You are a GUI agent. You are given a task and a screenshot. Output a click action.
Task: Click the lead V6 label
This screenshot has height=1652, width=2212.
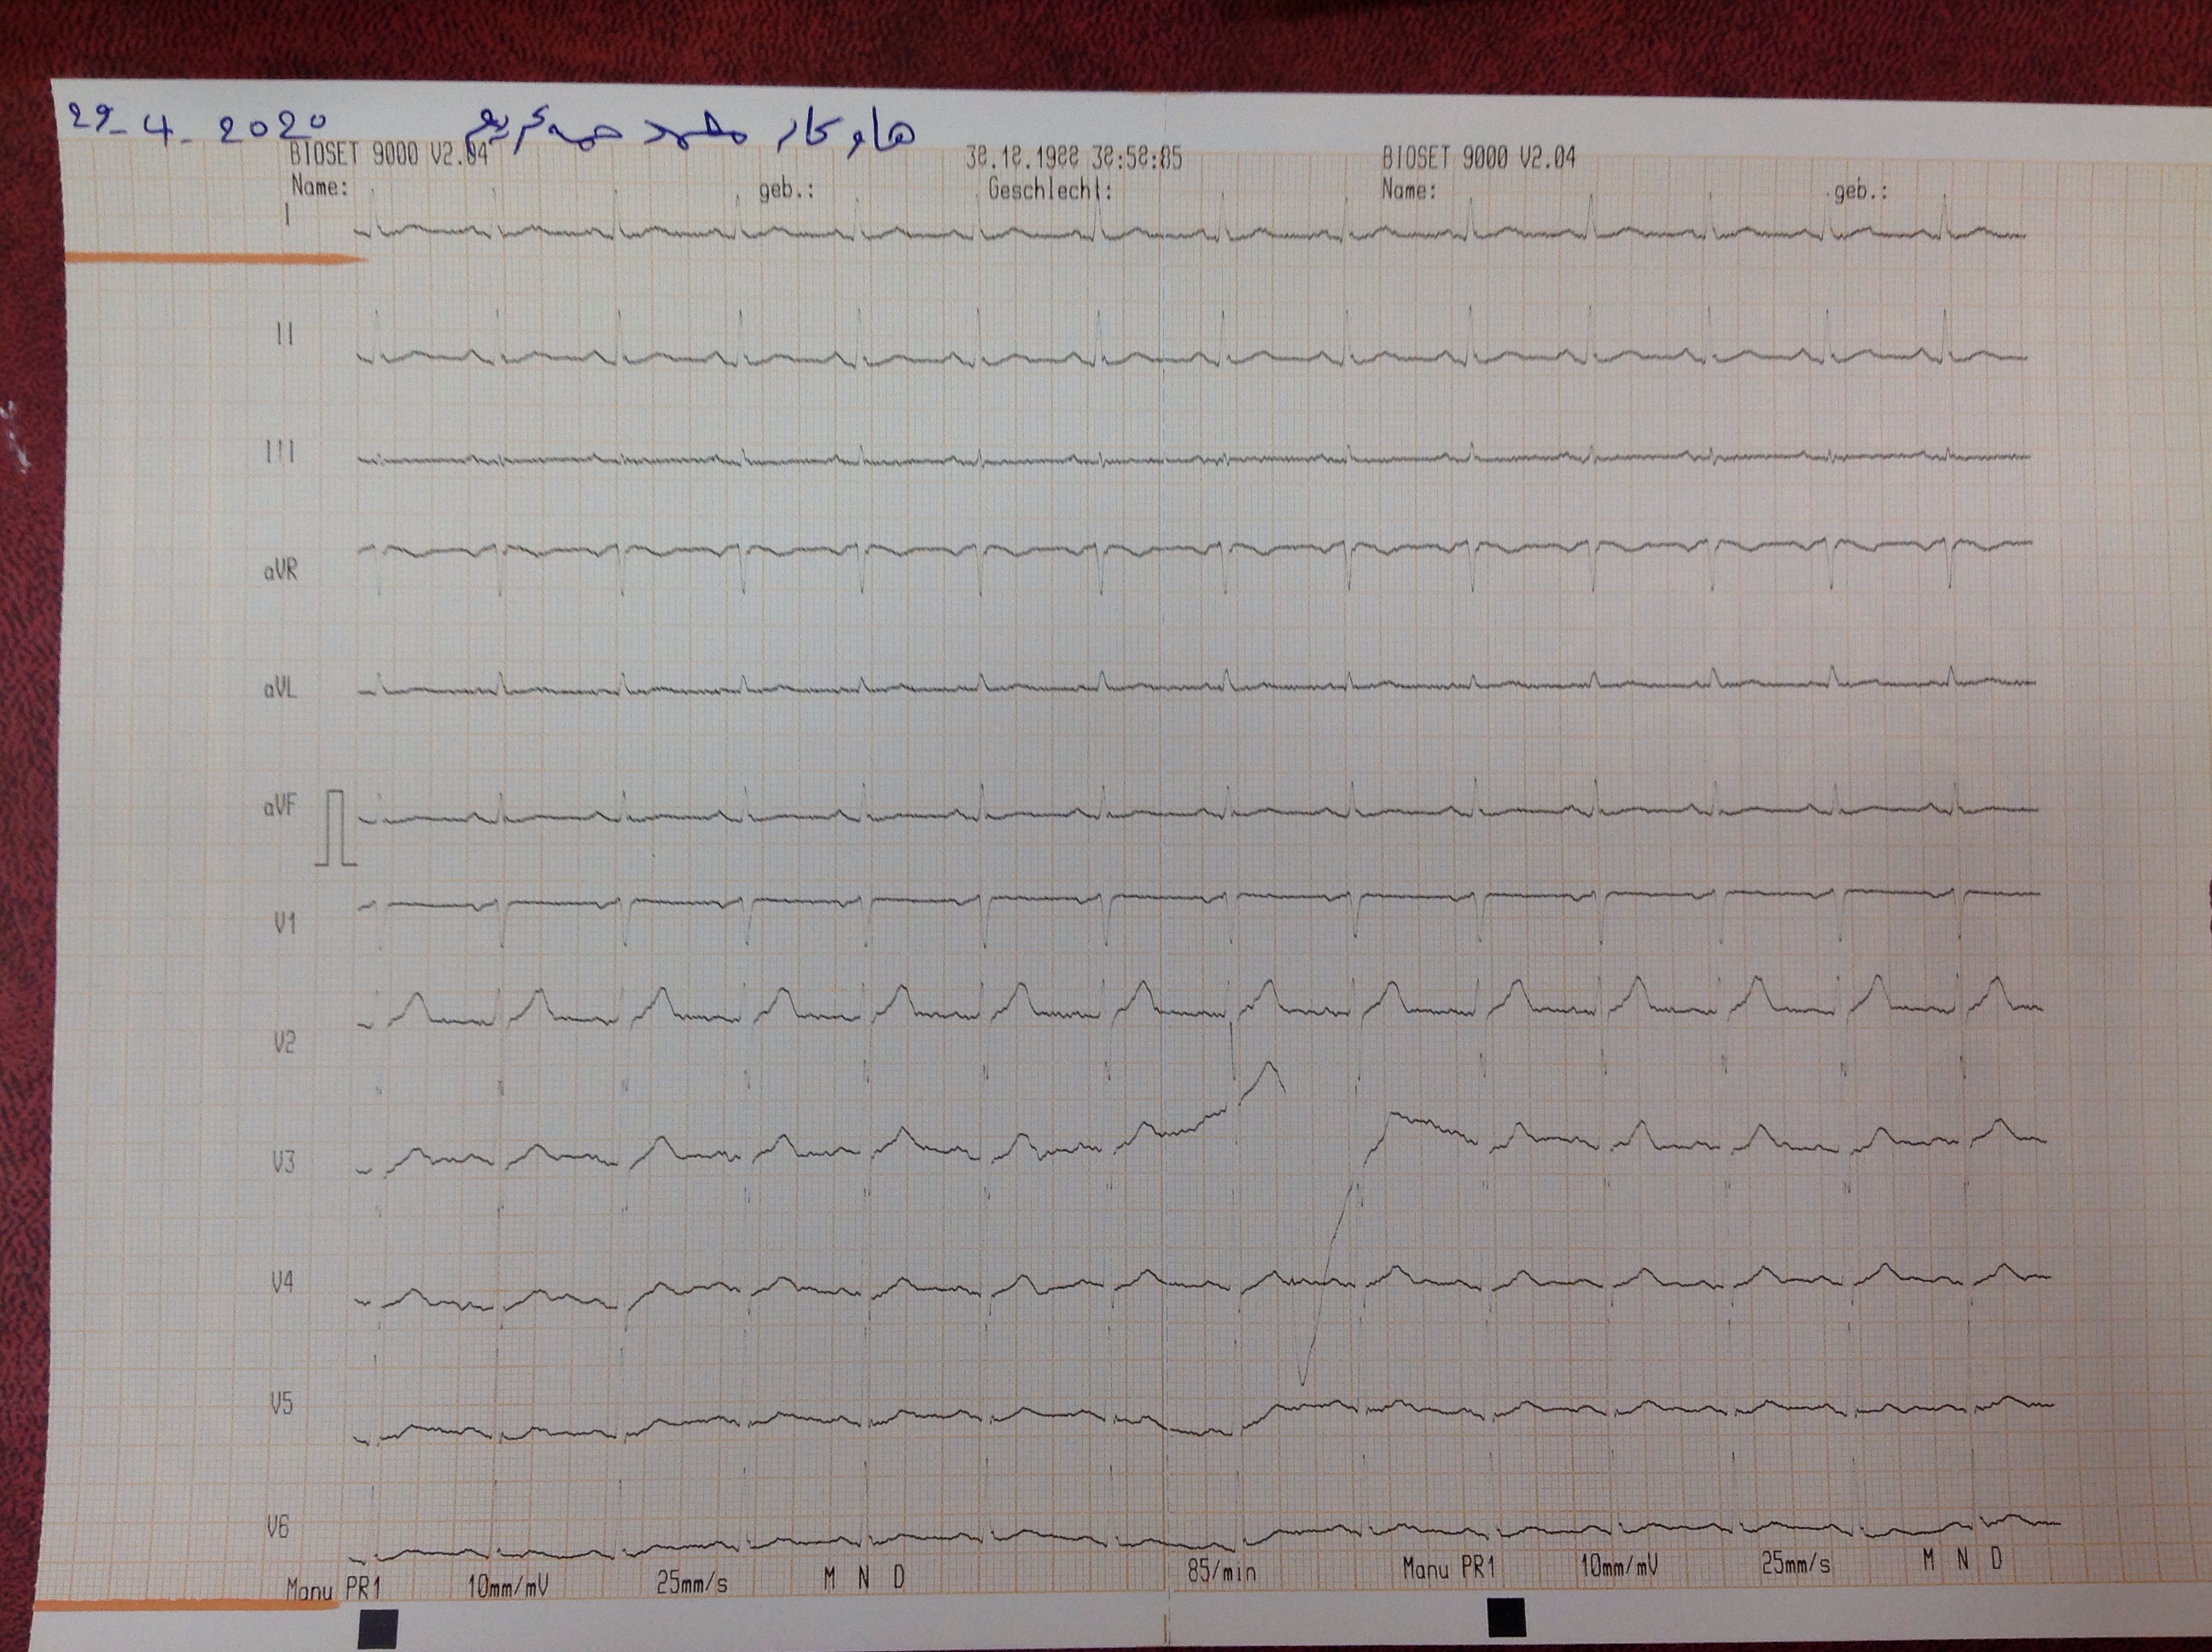tap(278, 1527)
